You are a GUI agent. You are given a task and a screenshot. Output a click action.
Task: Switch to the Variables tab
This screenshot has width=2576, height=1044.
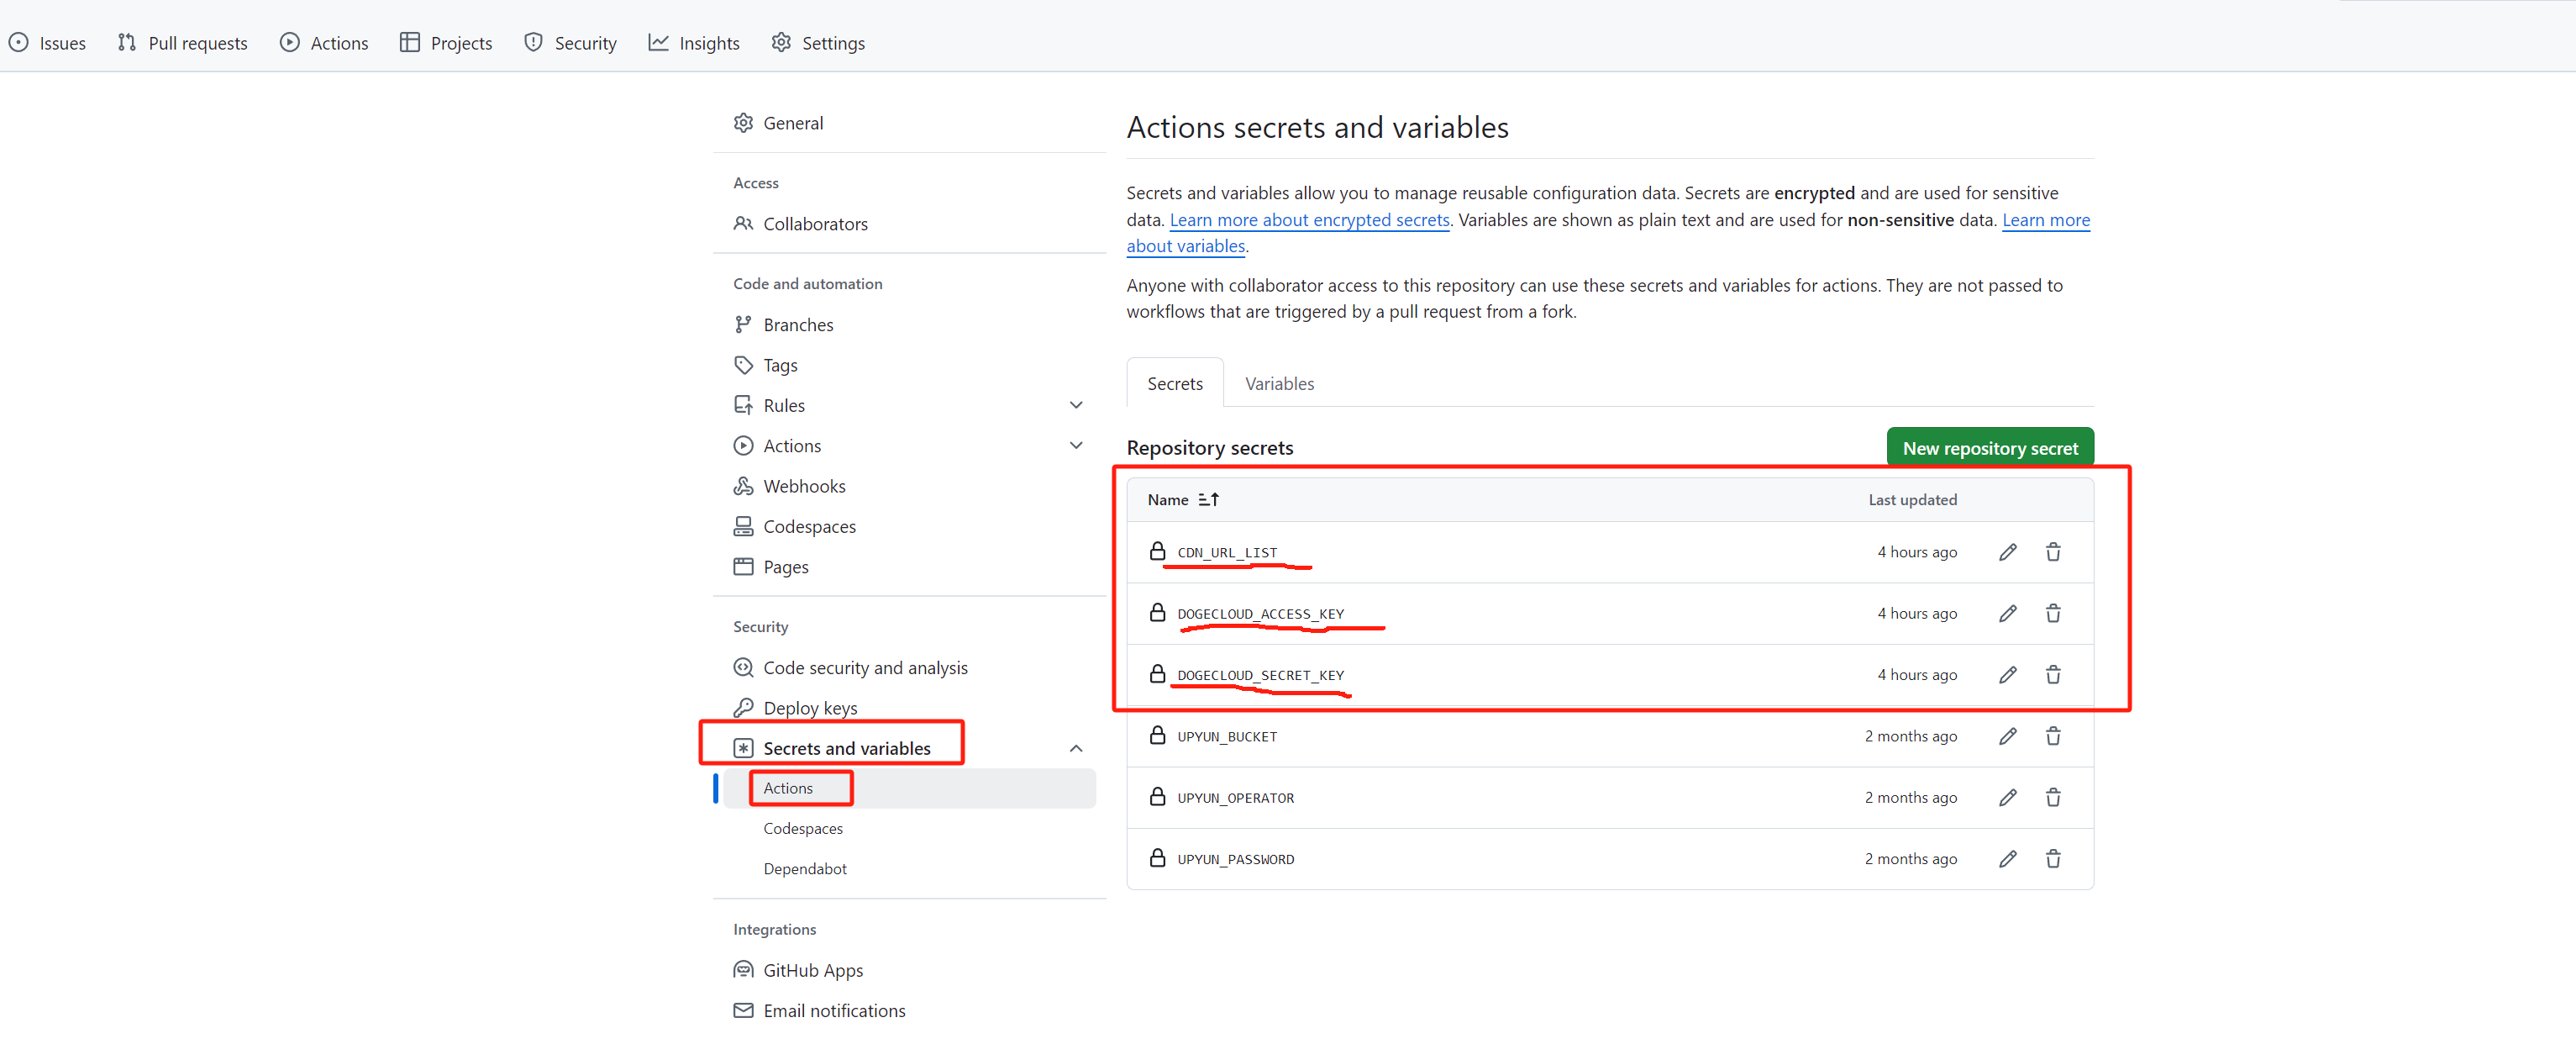(x=1278, y=384)
